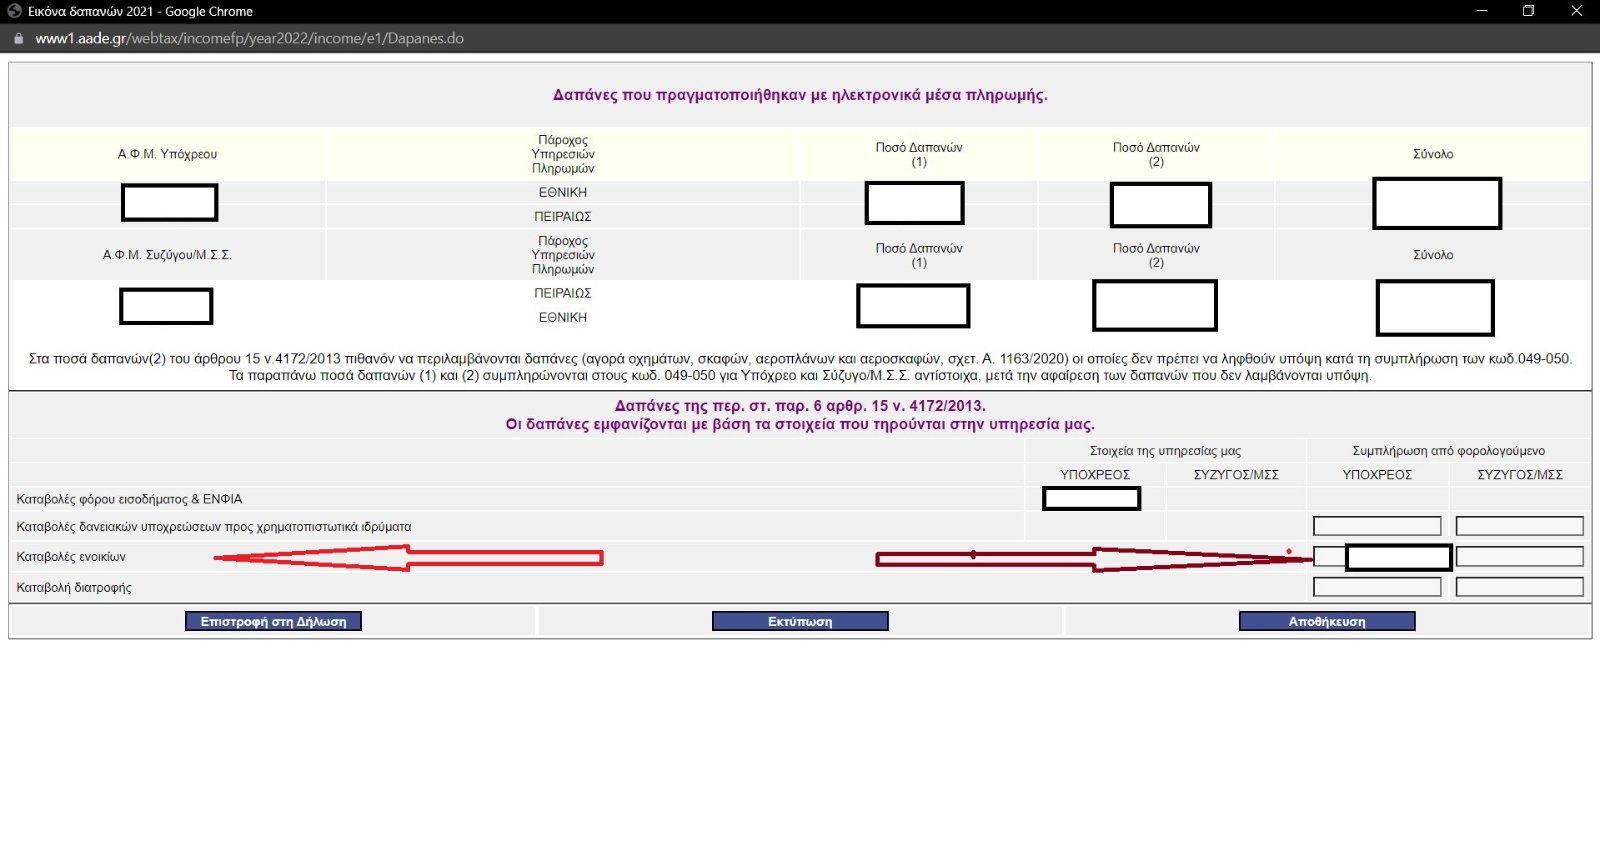Click the lock icon in the address bar

point(18,39)
